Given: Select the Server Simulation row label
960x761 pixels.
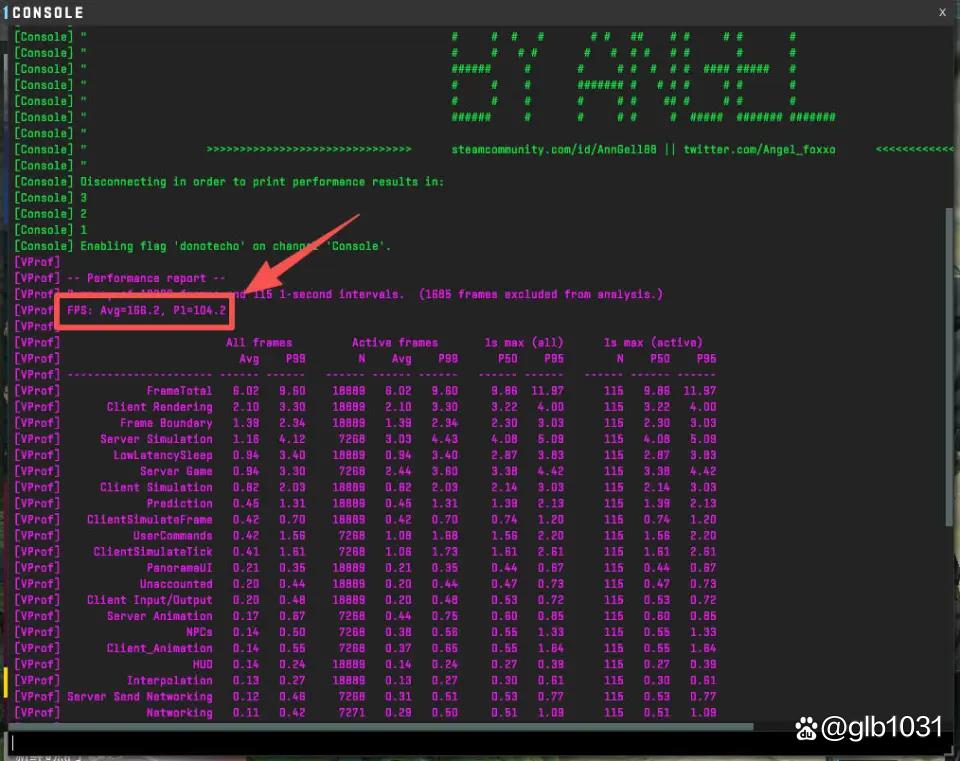Looking at the screenshot, I should (x=156, y=439).
